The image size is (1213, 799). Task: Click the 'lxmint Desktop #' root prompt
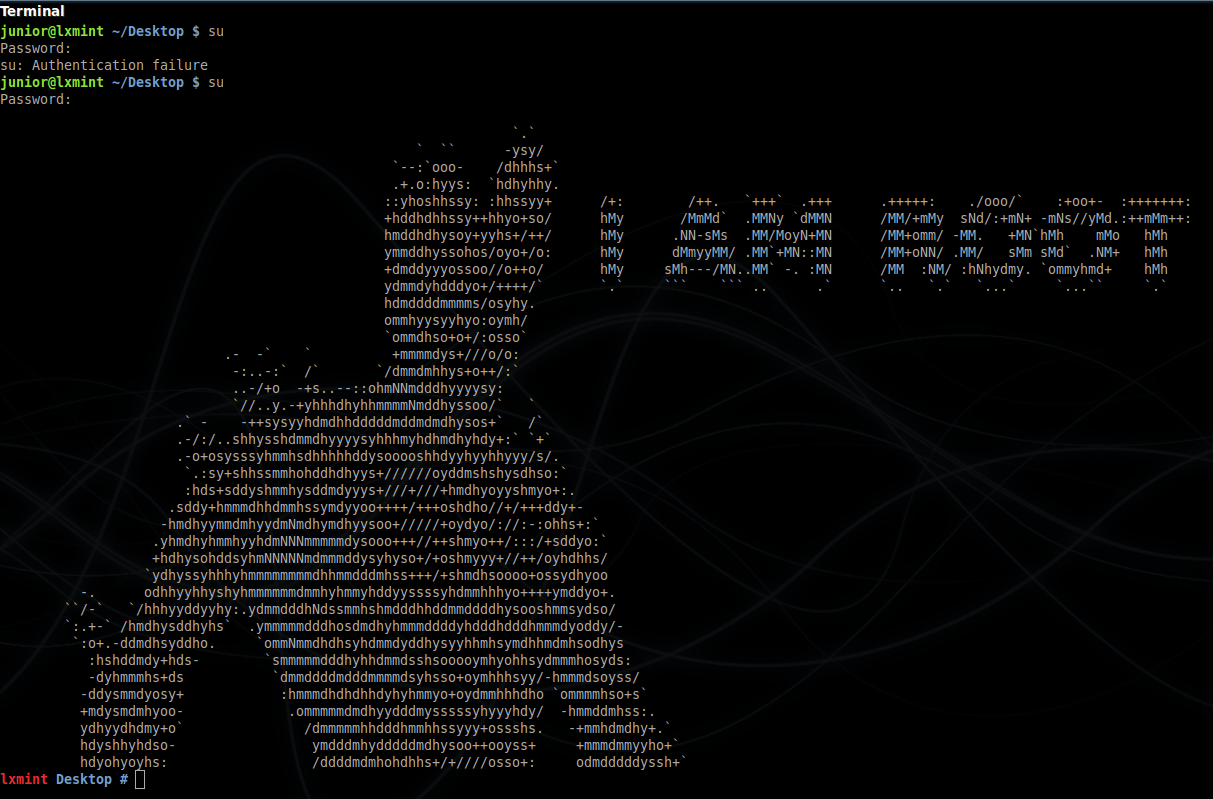click(x=64, y=779)
